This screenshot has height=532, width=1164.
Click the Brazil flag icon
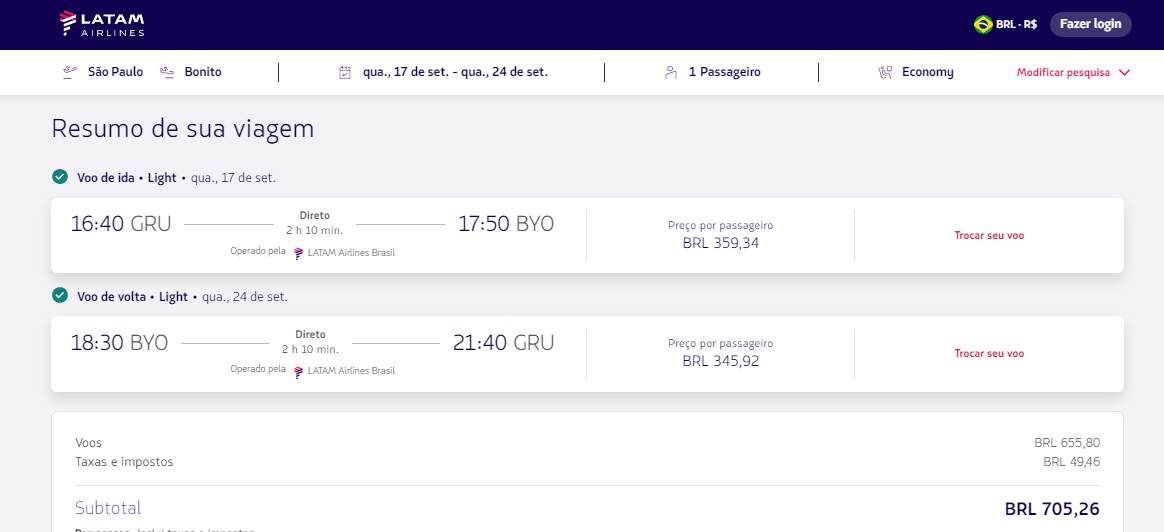983,24
